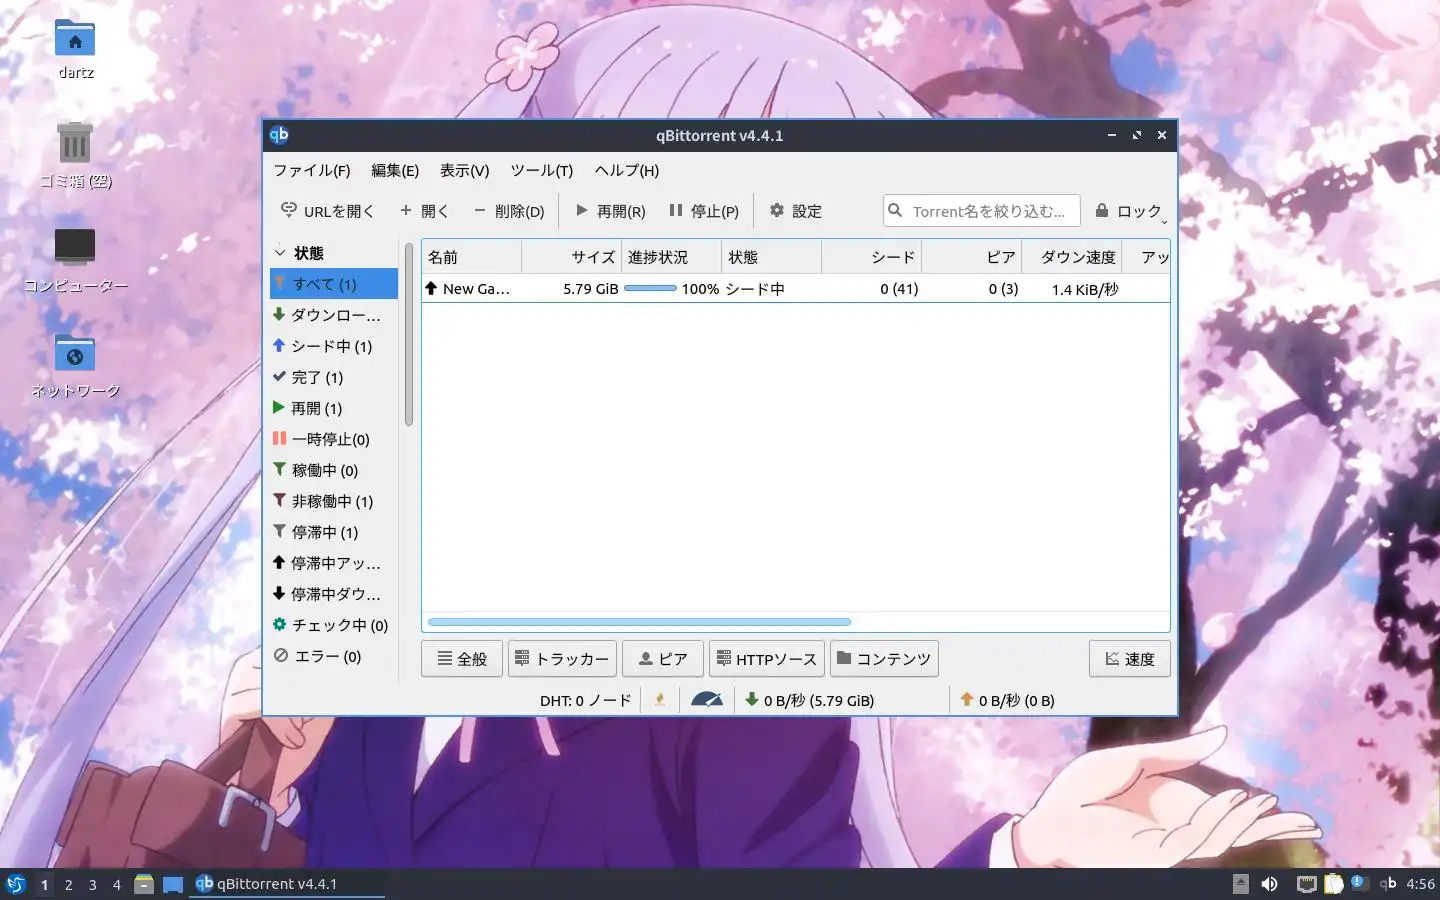
Task: Select the 停滞中 (1) filter
Action: point(334,532)
